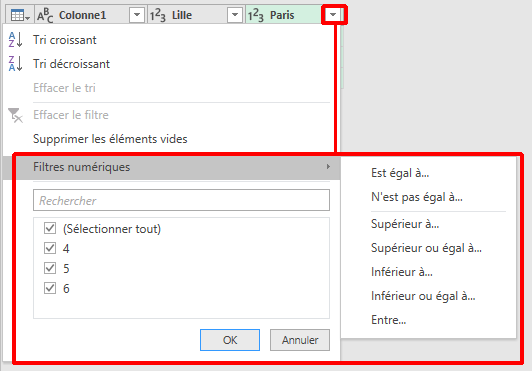Click the Rechercher search field
Screen dimensions: 532x371
pyautogui.click(x=182, y=200)
